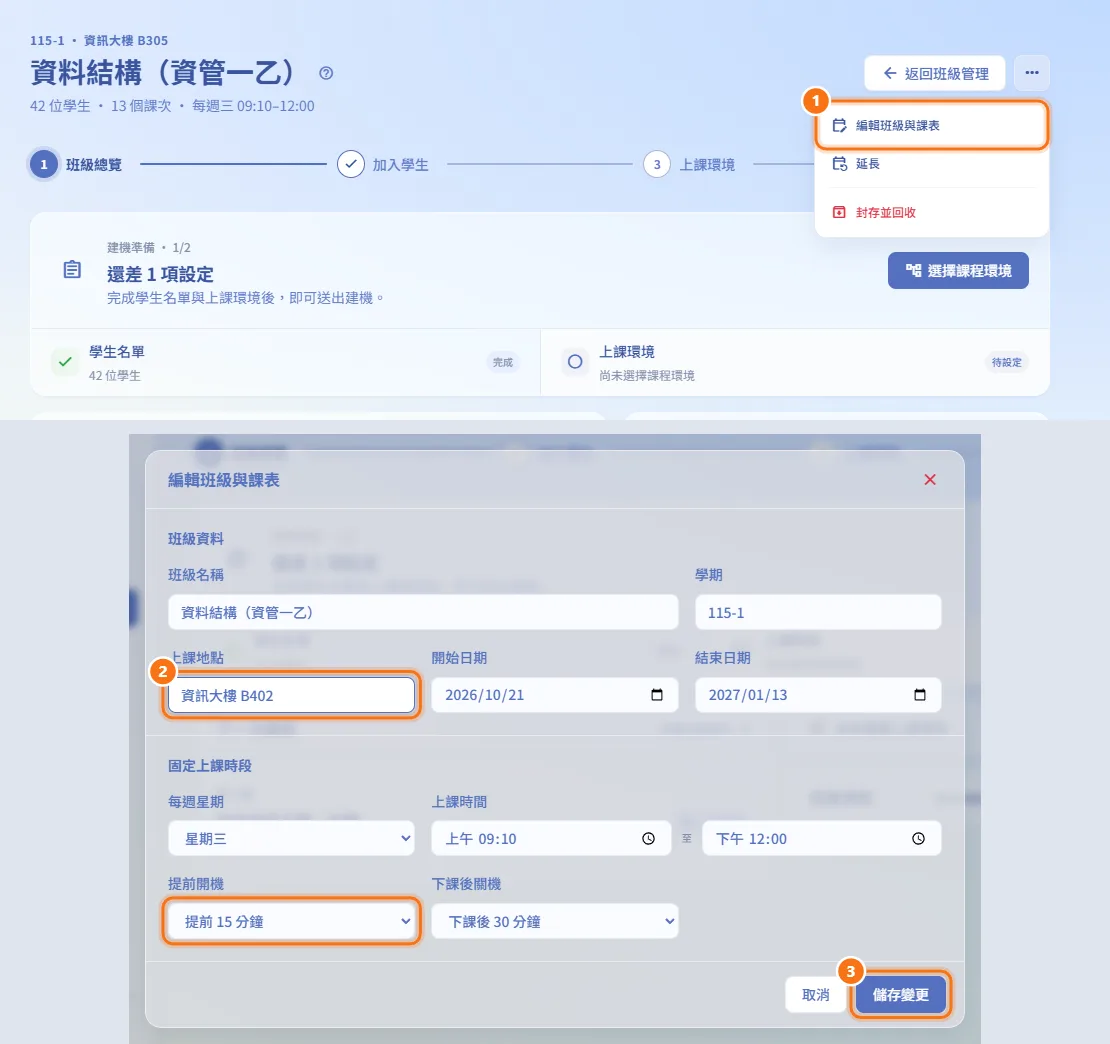Viewport: 1110px width, 1044px height.
Task: Click the 開始日期 field 2026/10/21
Action: [x=554, y=695]
